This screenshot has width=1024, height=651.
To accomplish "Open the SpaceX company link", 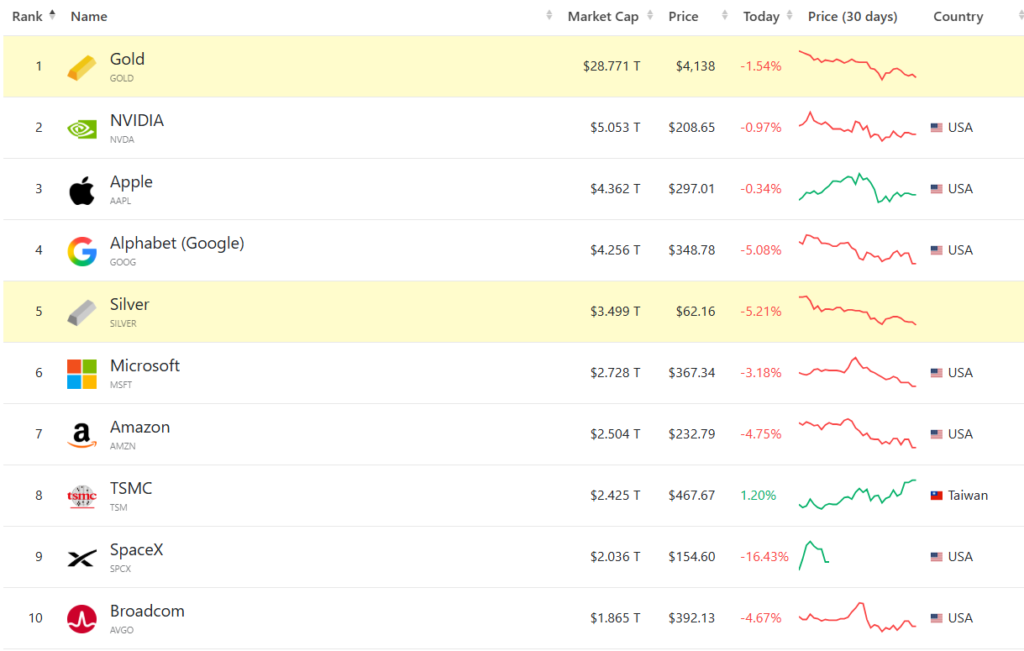I will 136,550.
